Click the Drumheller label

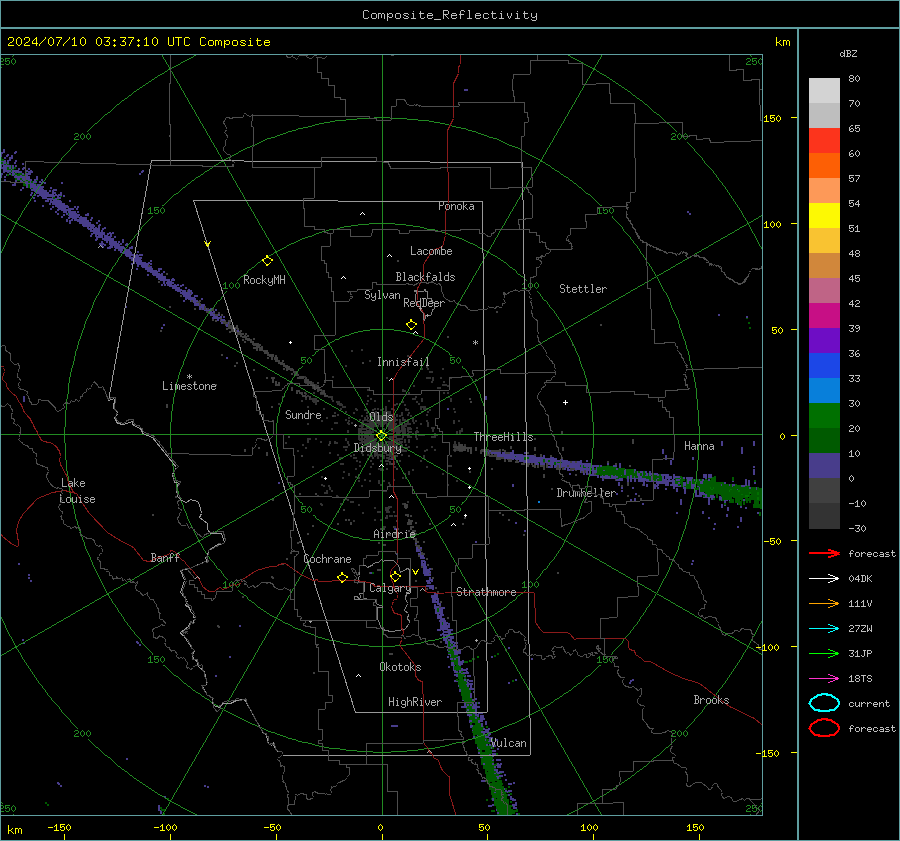click(x=587, y=493)
